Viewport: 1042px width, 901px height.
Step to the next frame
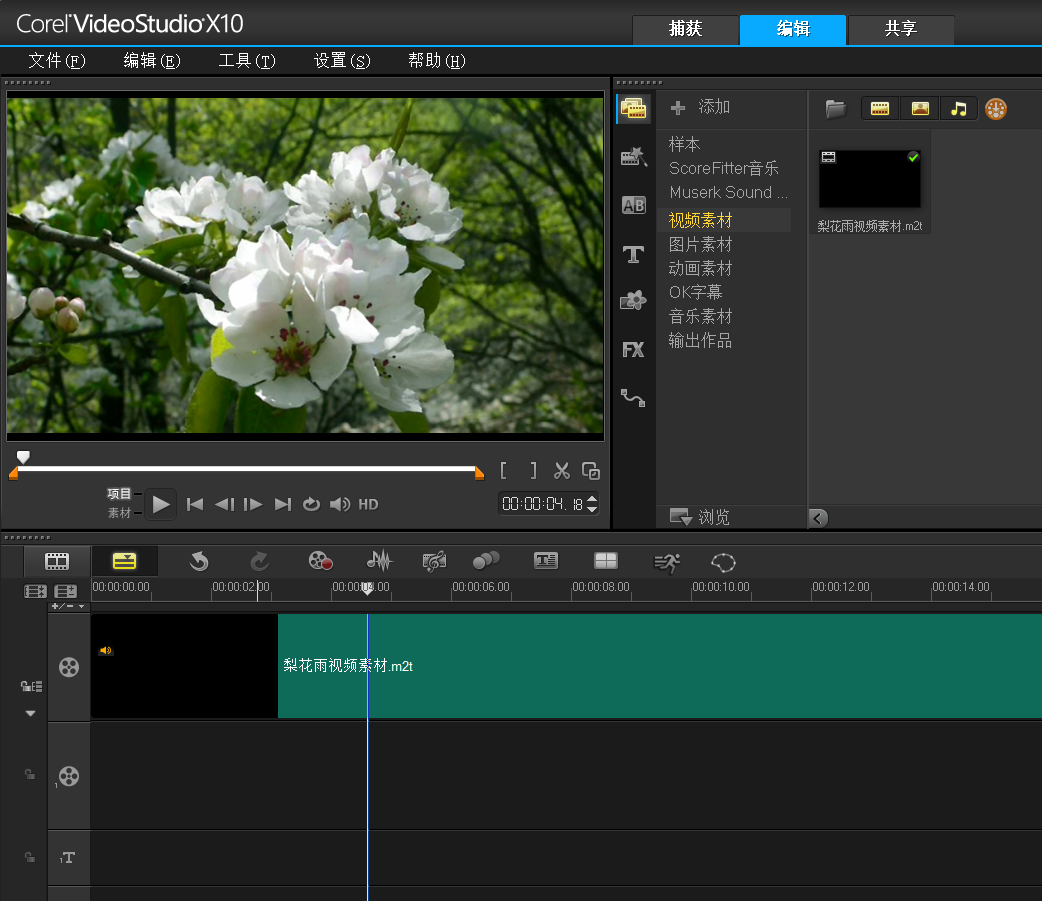[x=253, y=504]
